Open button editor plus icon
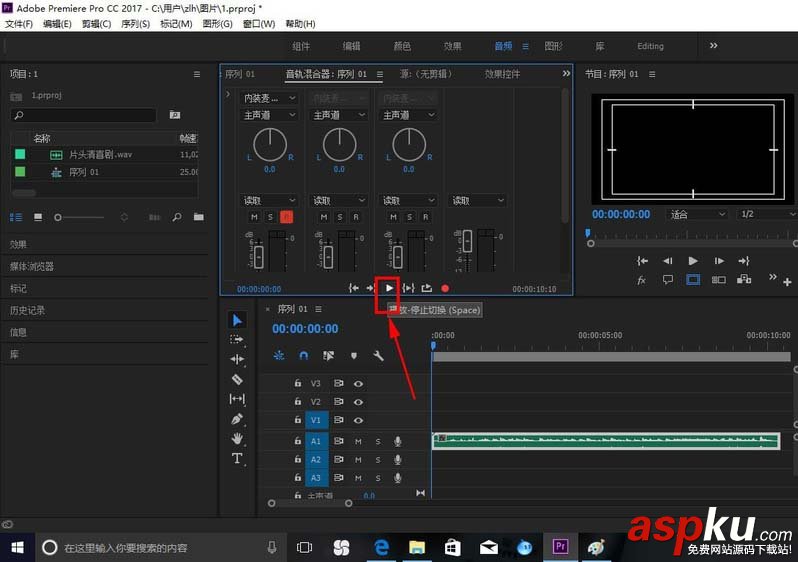798x562 pixels. [x=787, y=282]
